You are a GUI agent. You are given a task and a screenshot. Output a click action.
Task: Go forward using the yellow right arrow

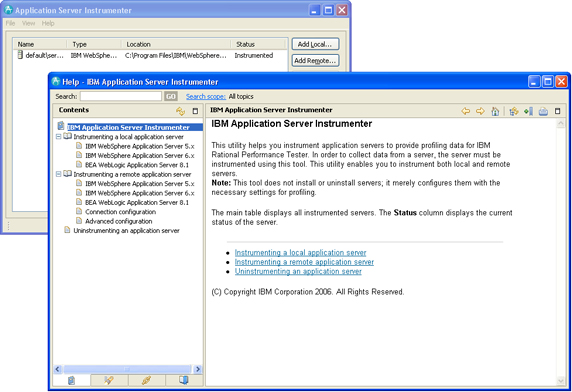tap(480, 111)
